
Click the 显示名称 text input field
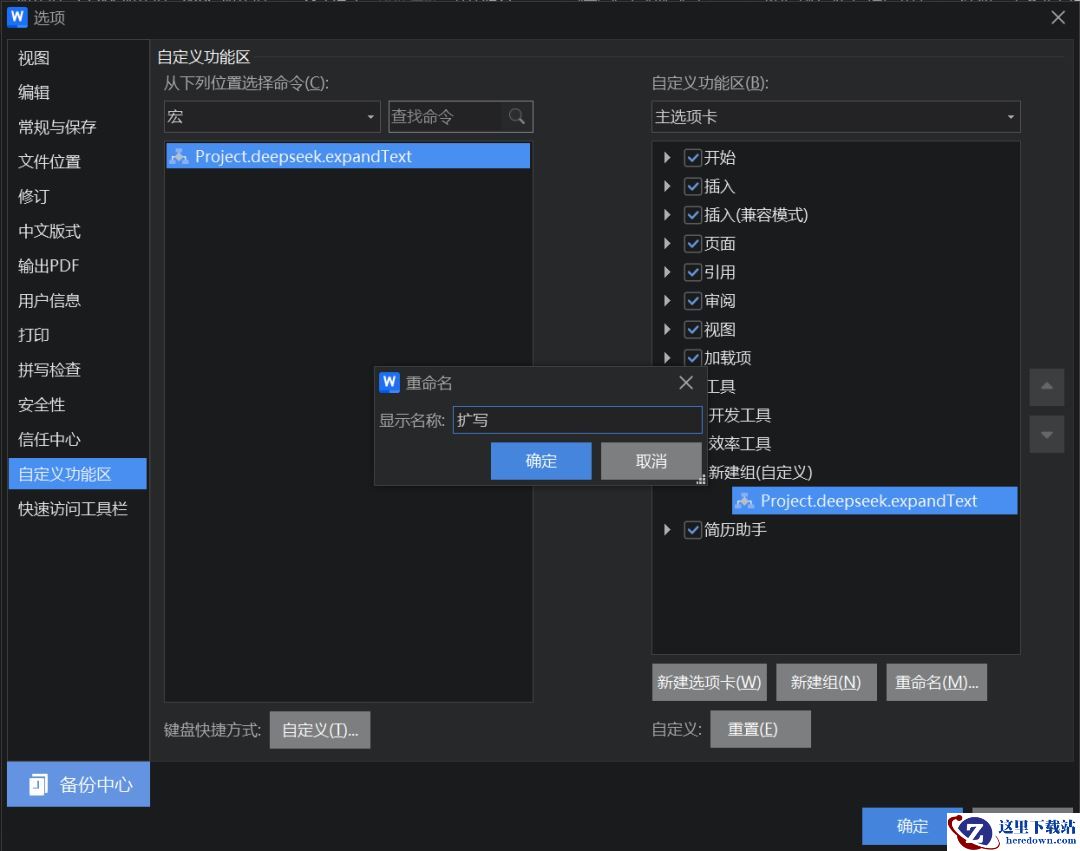coord(577,420)
